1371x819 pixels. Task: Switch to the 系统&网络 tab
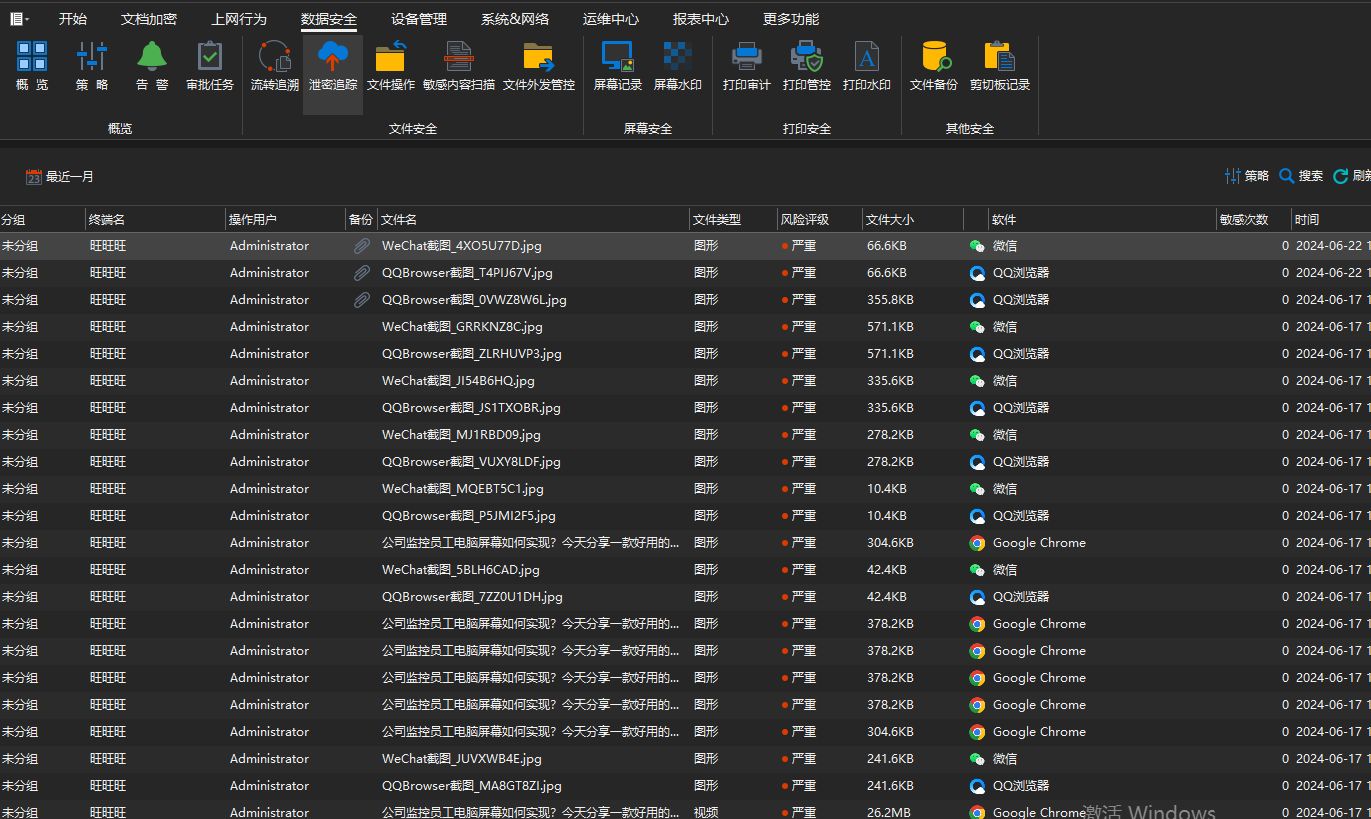(x=515, y=19)
